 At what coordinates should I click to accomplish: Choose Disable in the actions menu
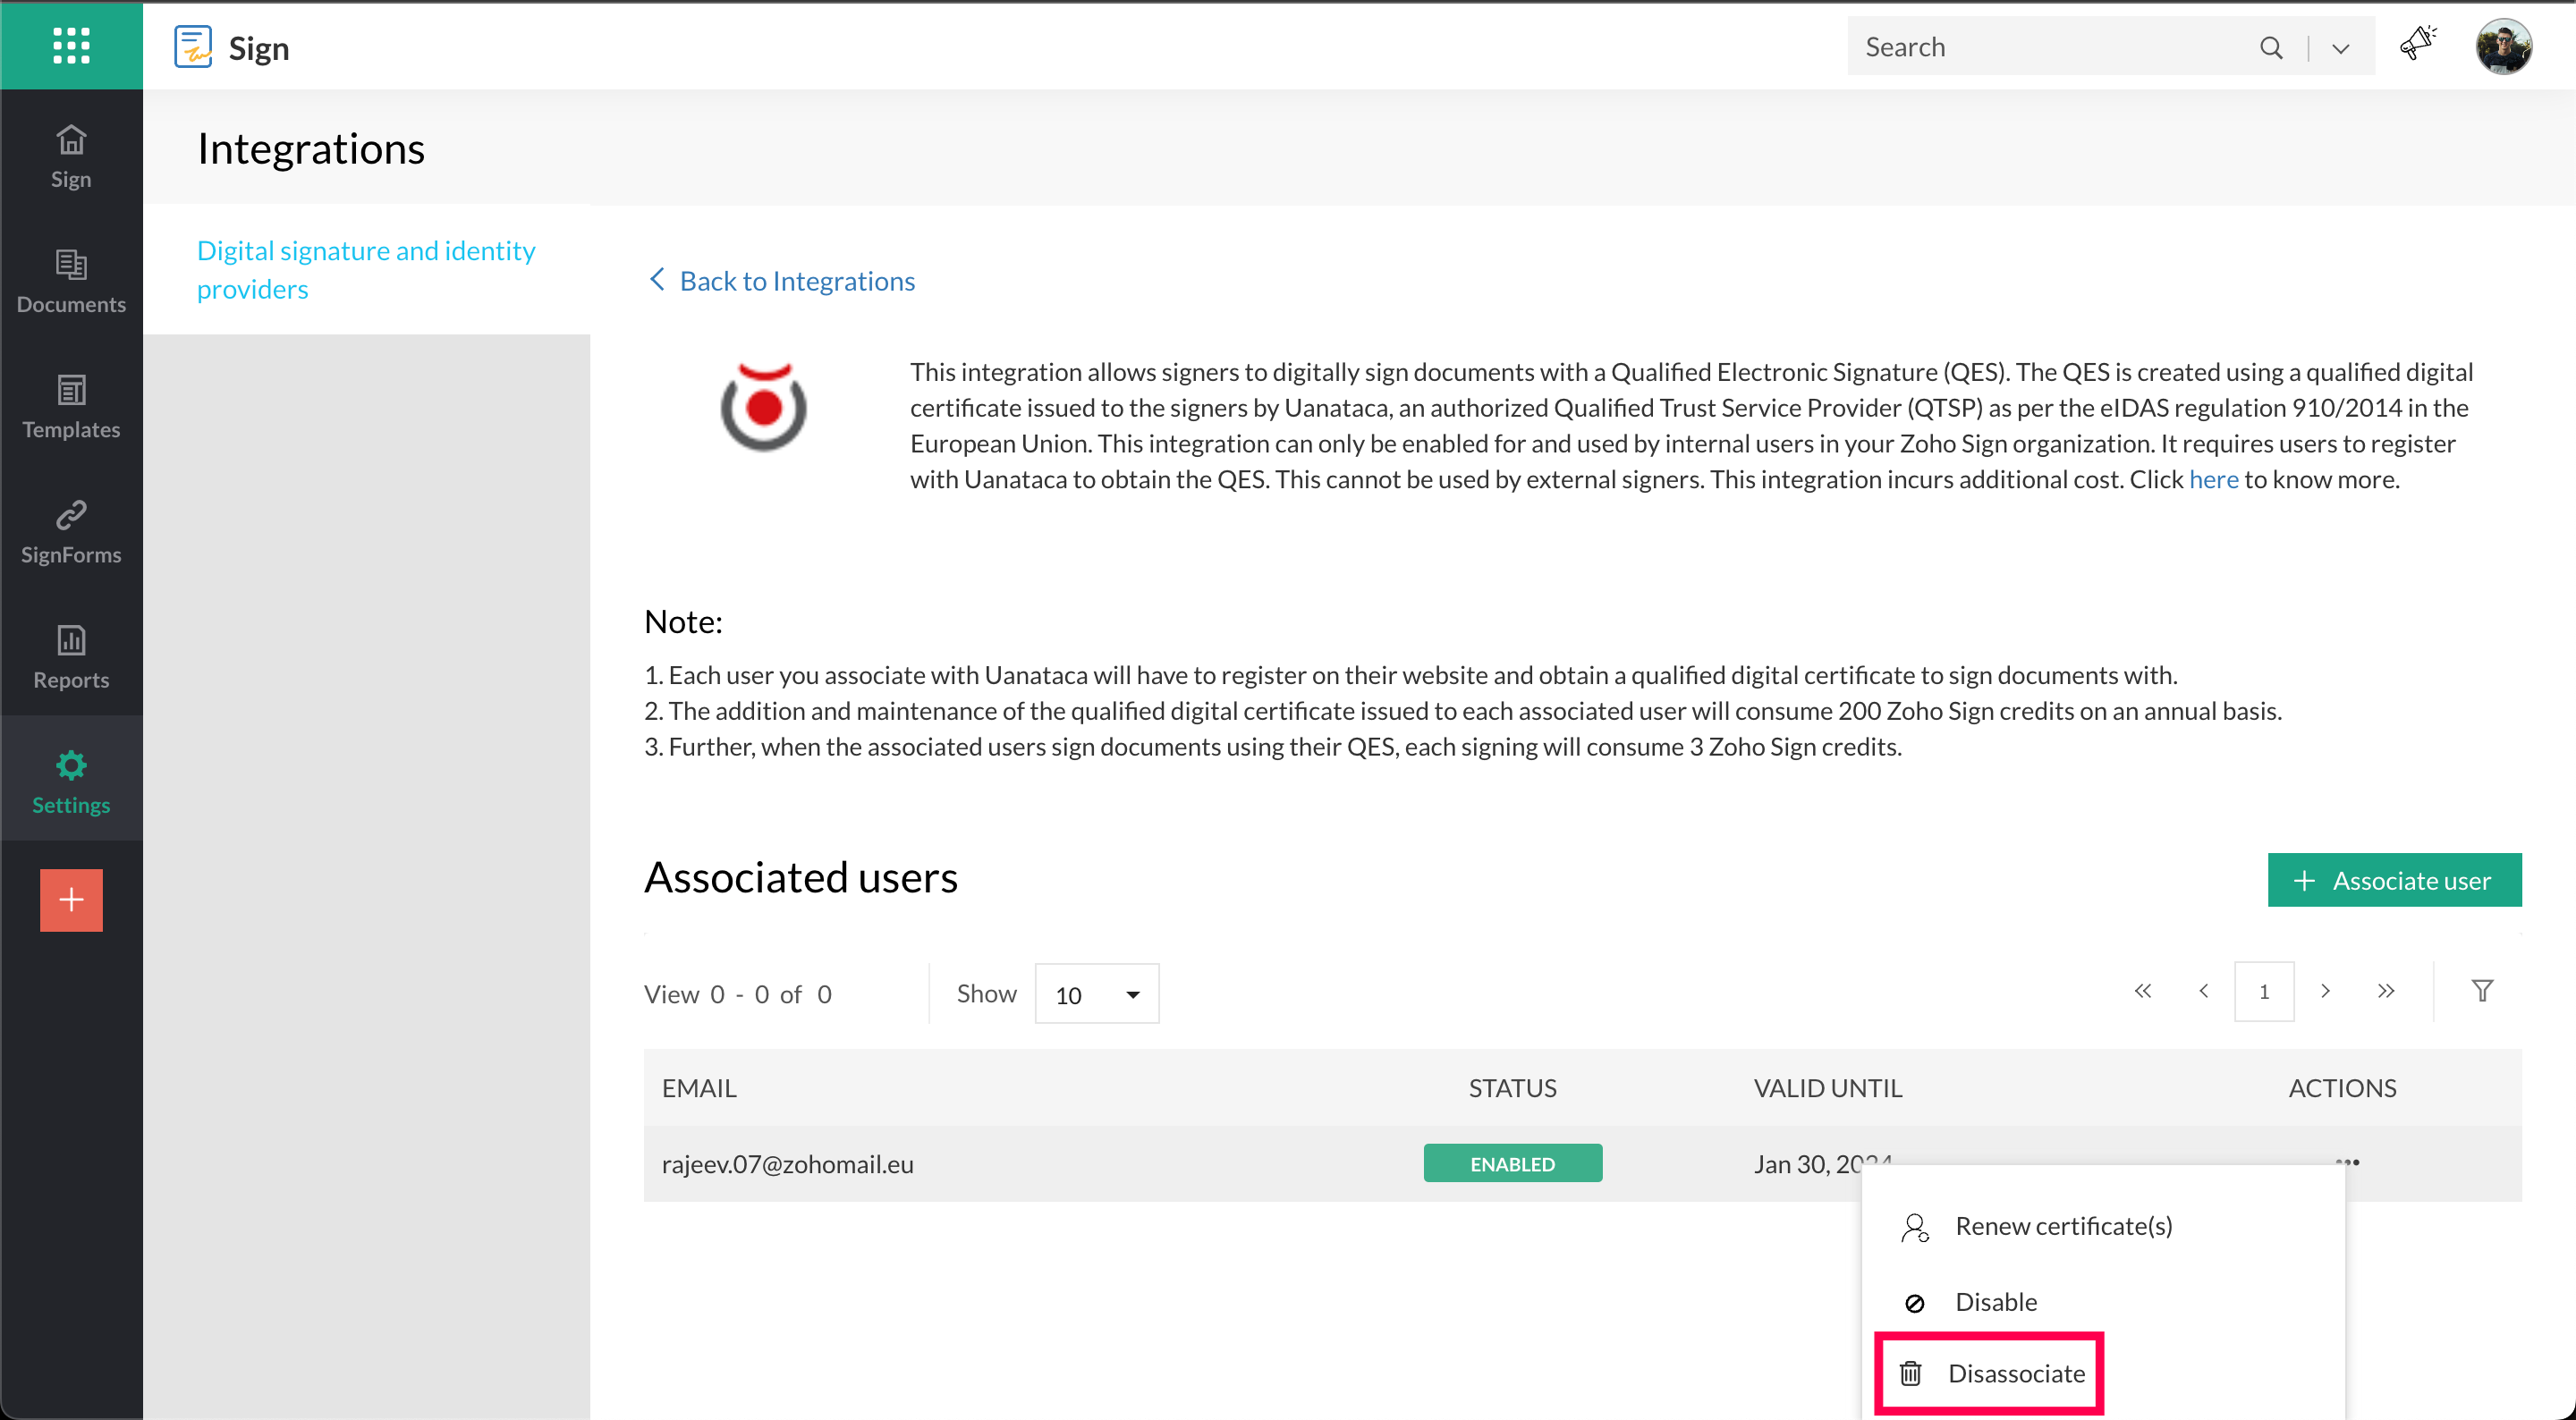coord(1995,1301)
